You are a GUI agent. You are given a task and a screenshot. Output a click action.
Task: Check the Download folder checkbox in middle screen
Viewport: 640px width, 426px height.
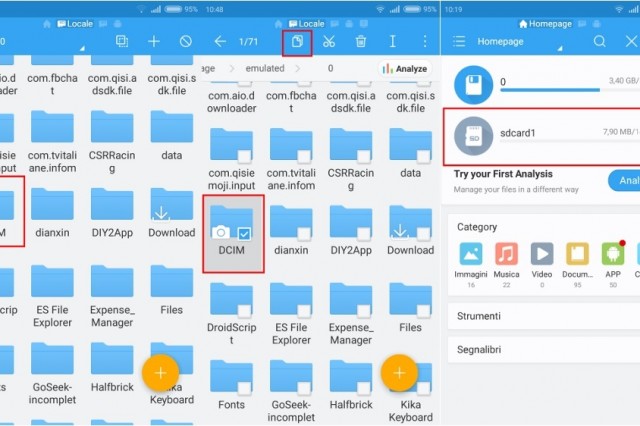click(423, 234)
